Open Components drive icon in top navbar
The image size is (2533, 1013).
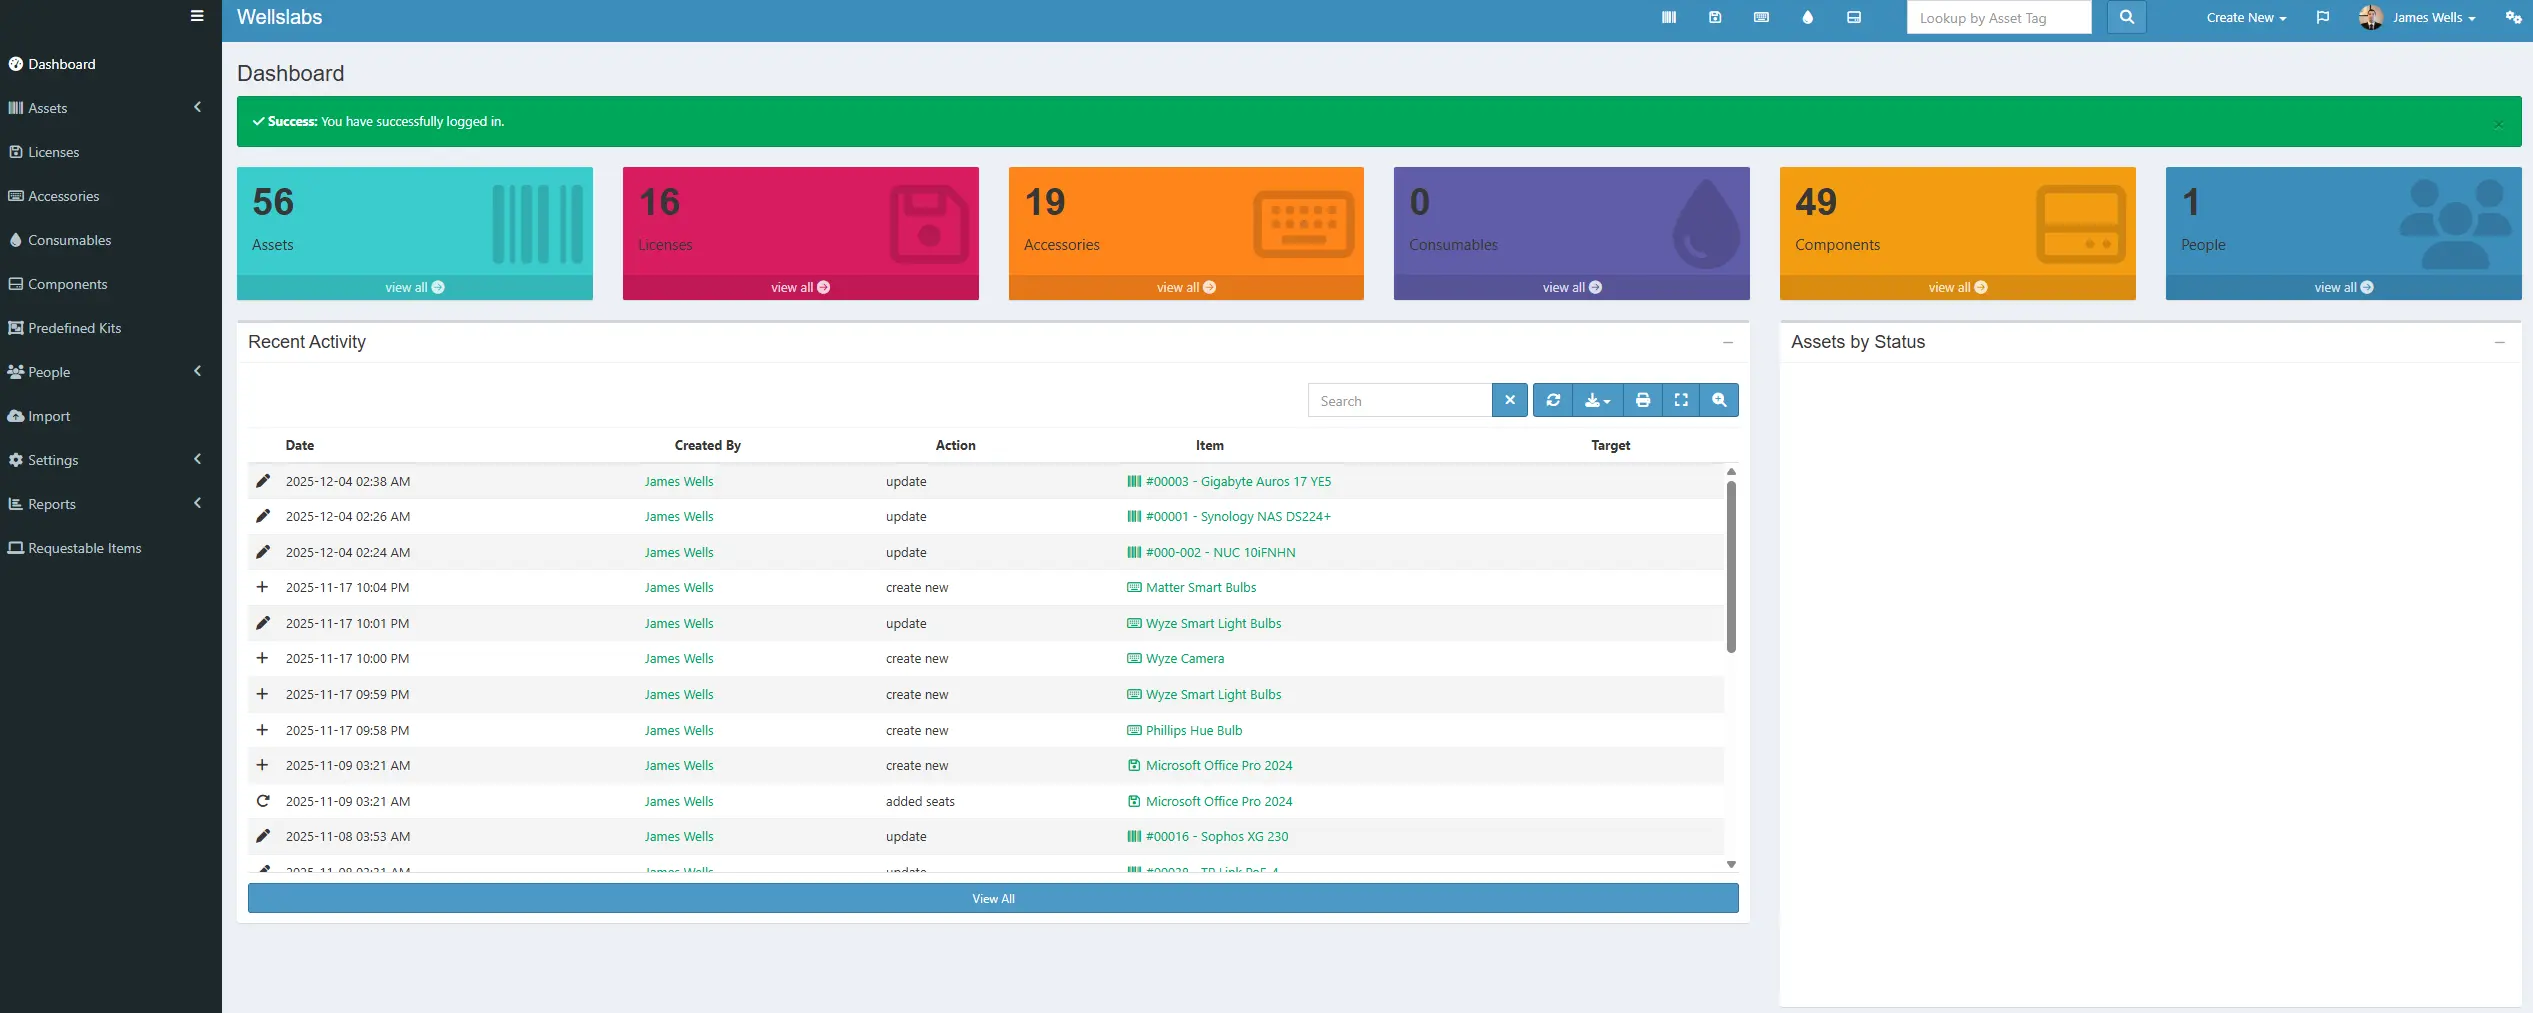(x=1853, y=17)
